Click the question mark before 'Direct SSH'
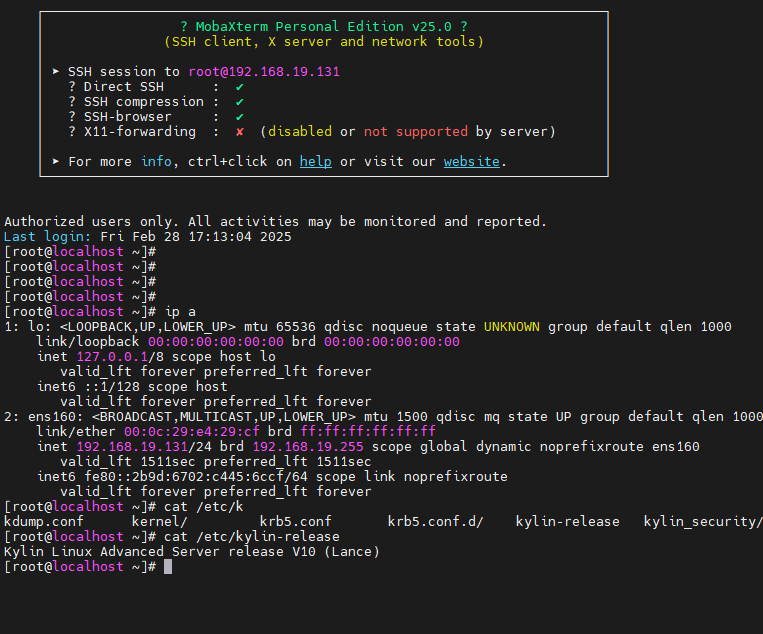Viewport: 763px width, 634px height. 72,87
